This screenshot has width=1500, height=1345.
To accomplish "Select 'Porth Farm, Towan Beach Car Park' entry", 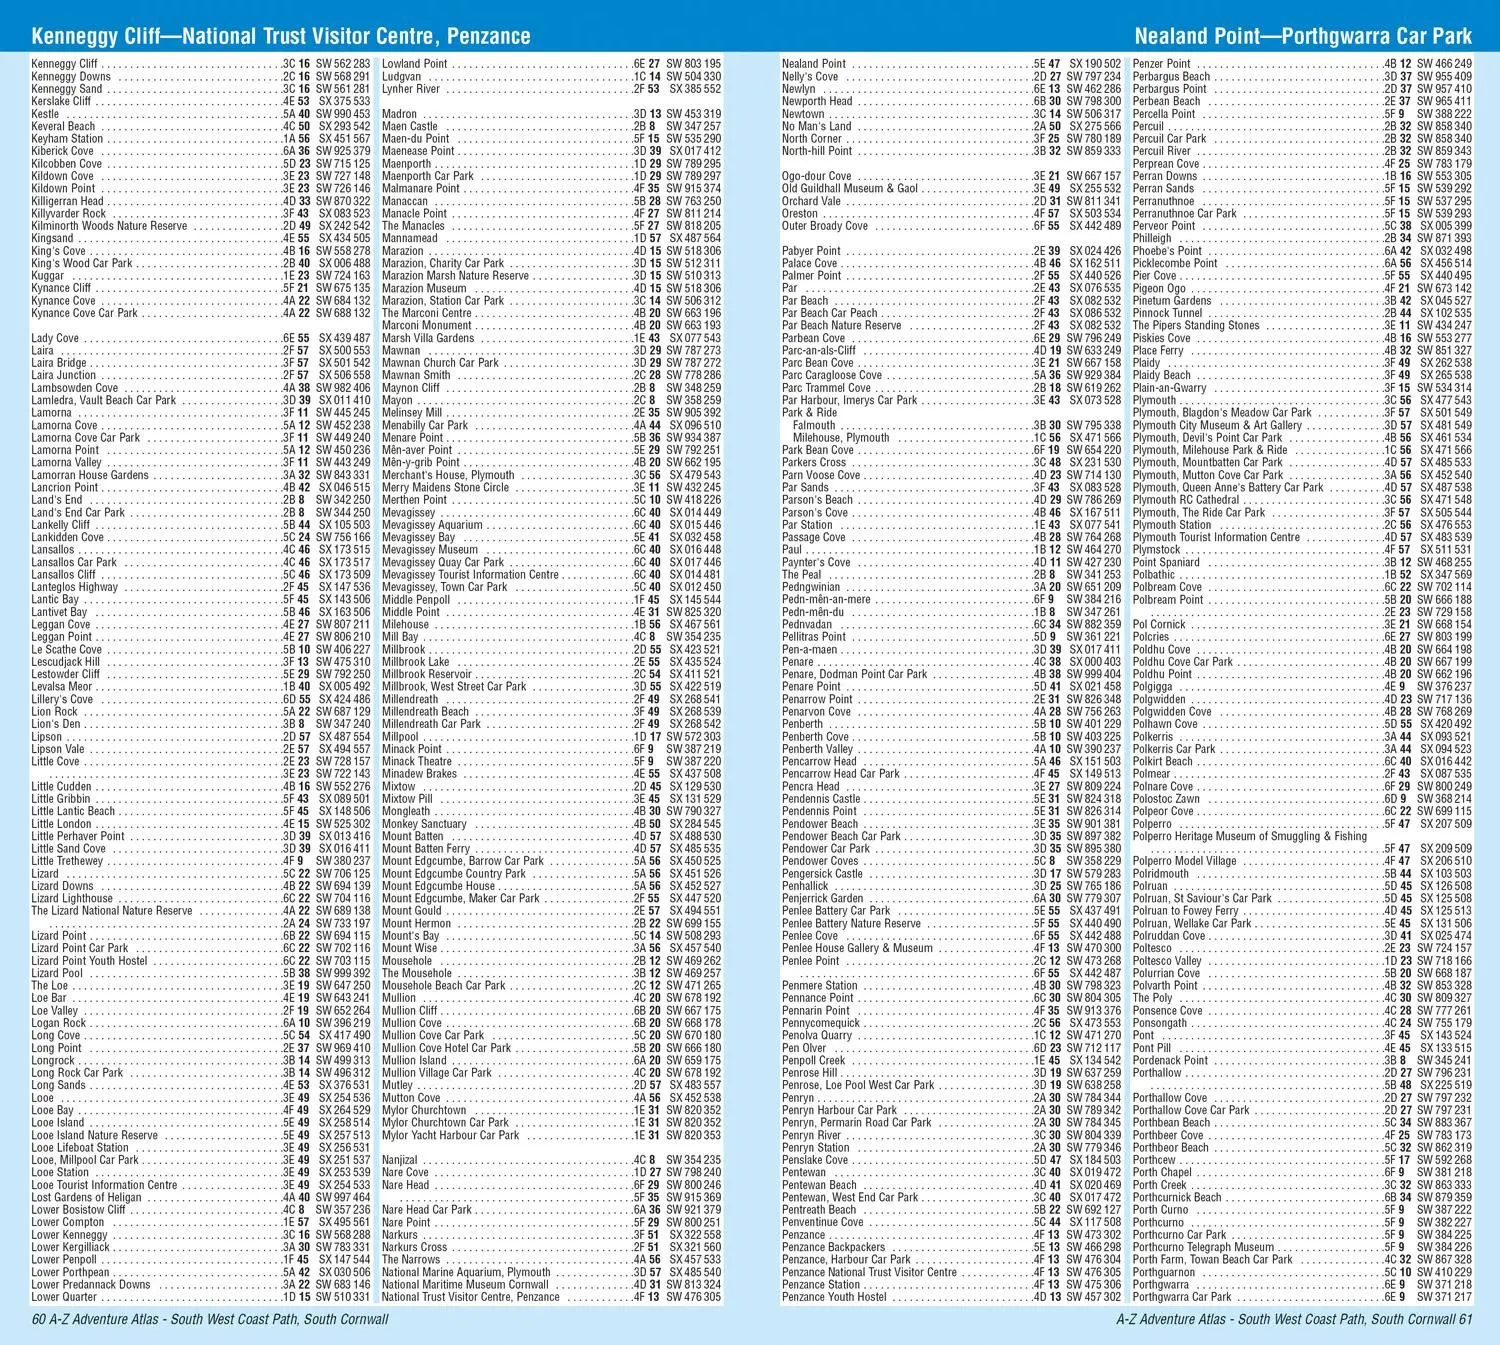I will coord(1302,1259).
